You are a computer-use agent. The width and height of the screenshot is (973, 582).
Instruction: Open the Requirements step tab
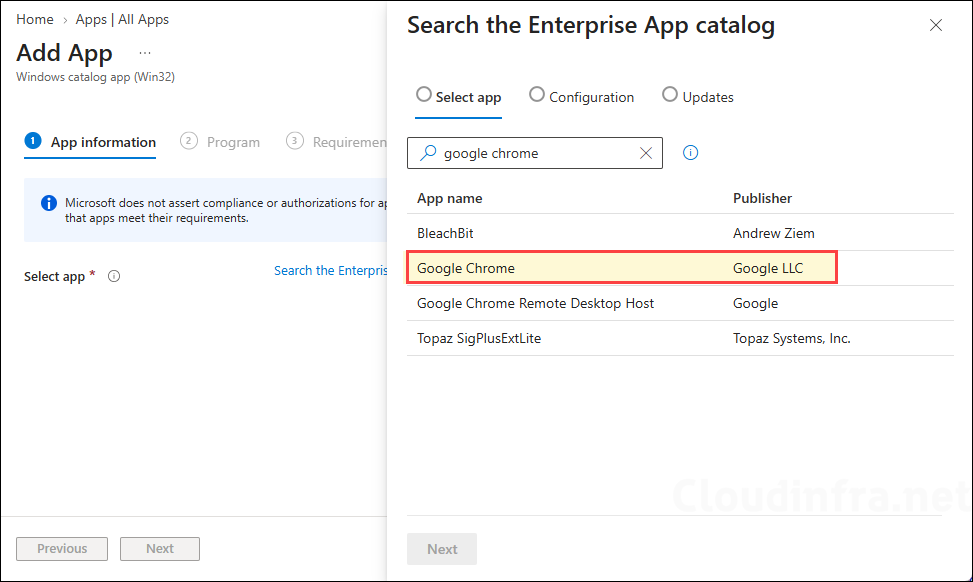(x=336, y=142)
